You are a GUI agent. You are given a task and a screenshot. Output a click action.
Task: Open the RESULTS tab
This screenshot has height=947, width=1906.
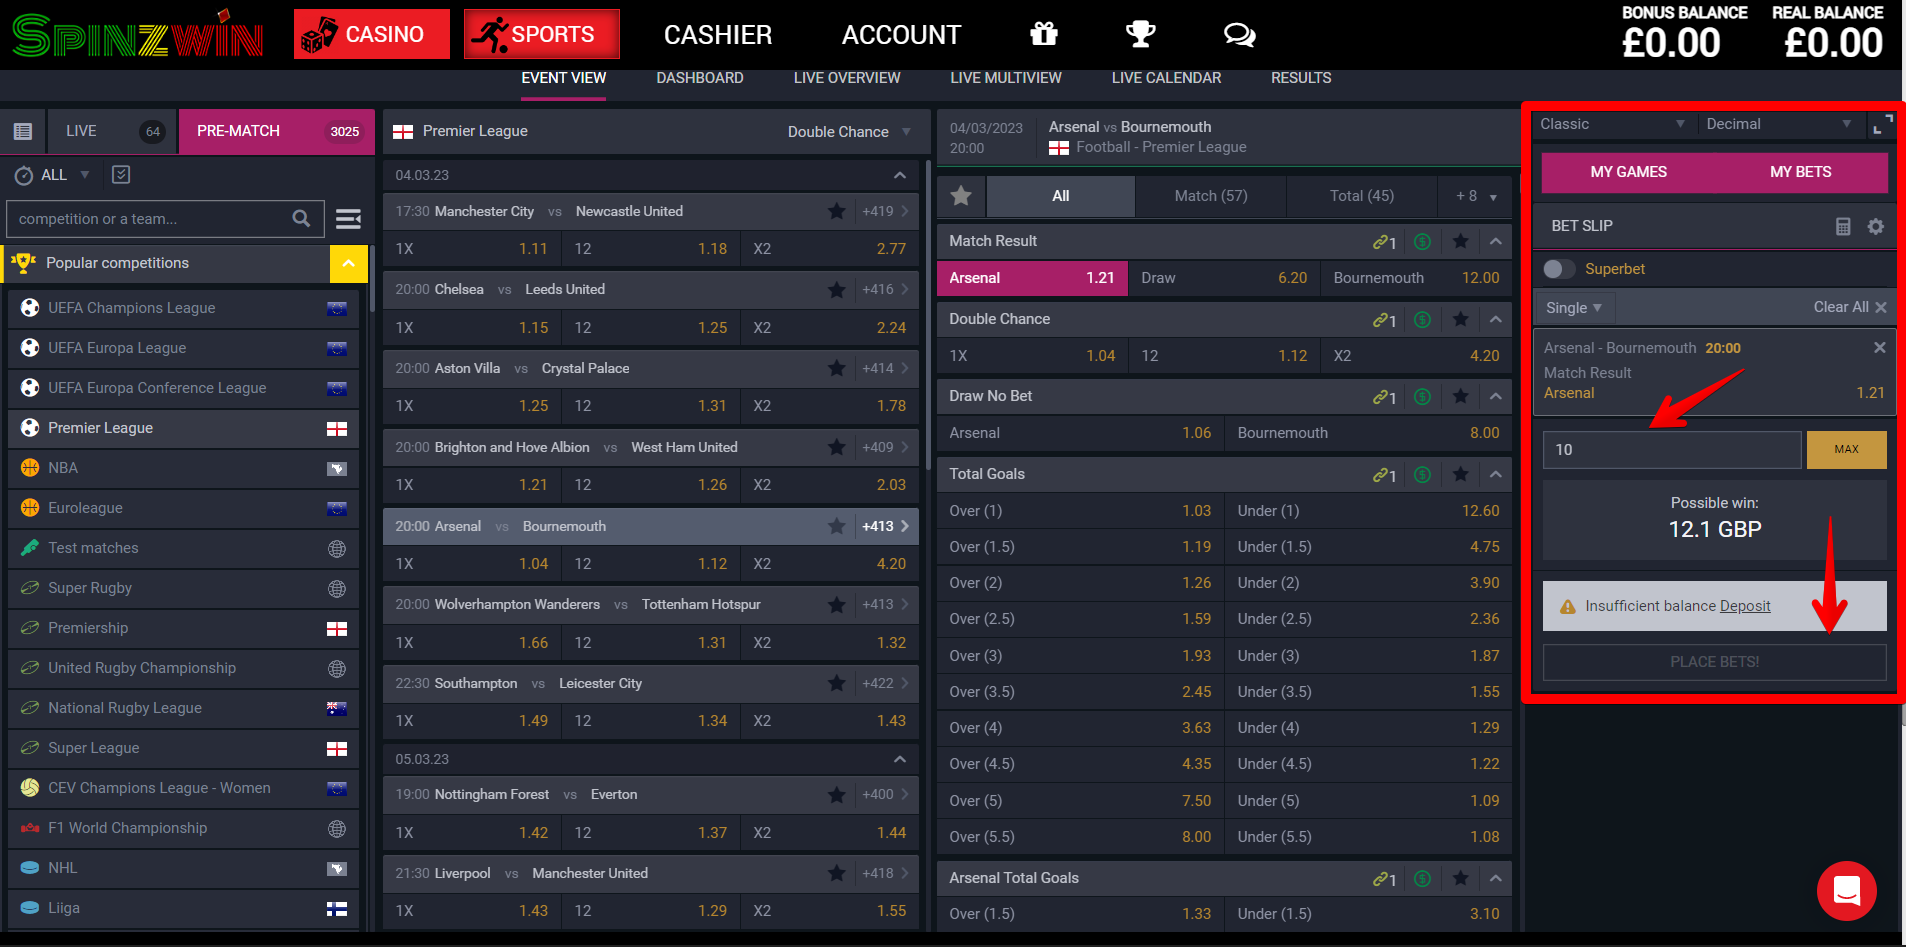1301,78
